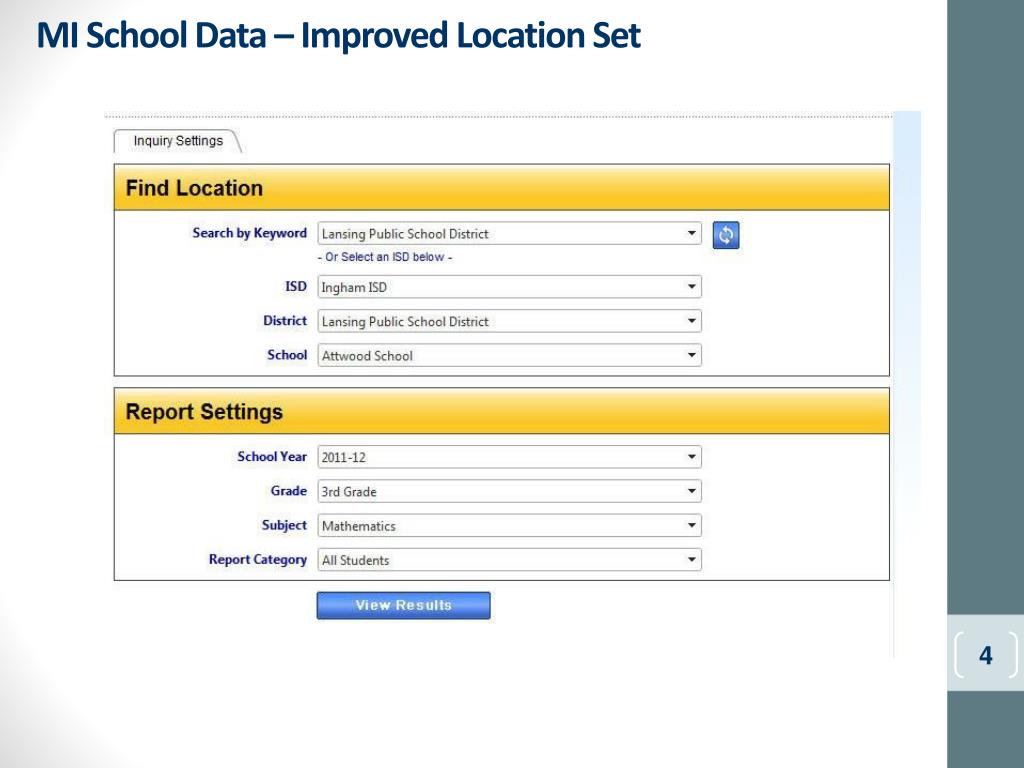1024x768 pixels.
Task: Click the School field label
Action: coord(287,355)
